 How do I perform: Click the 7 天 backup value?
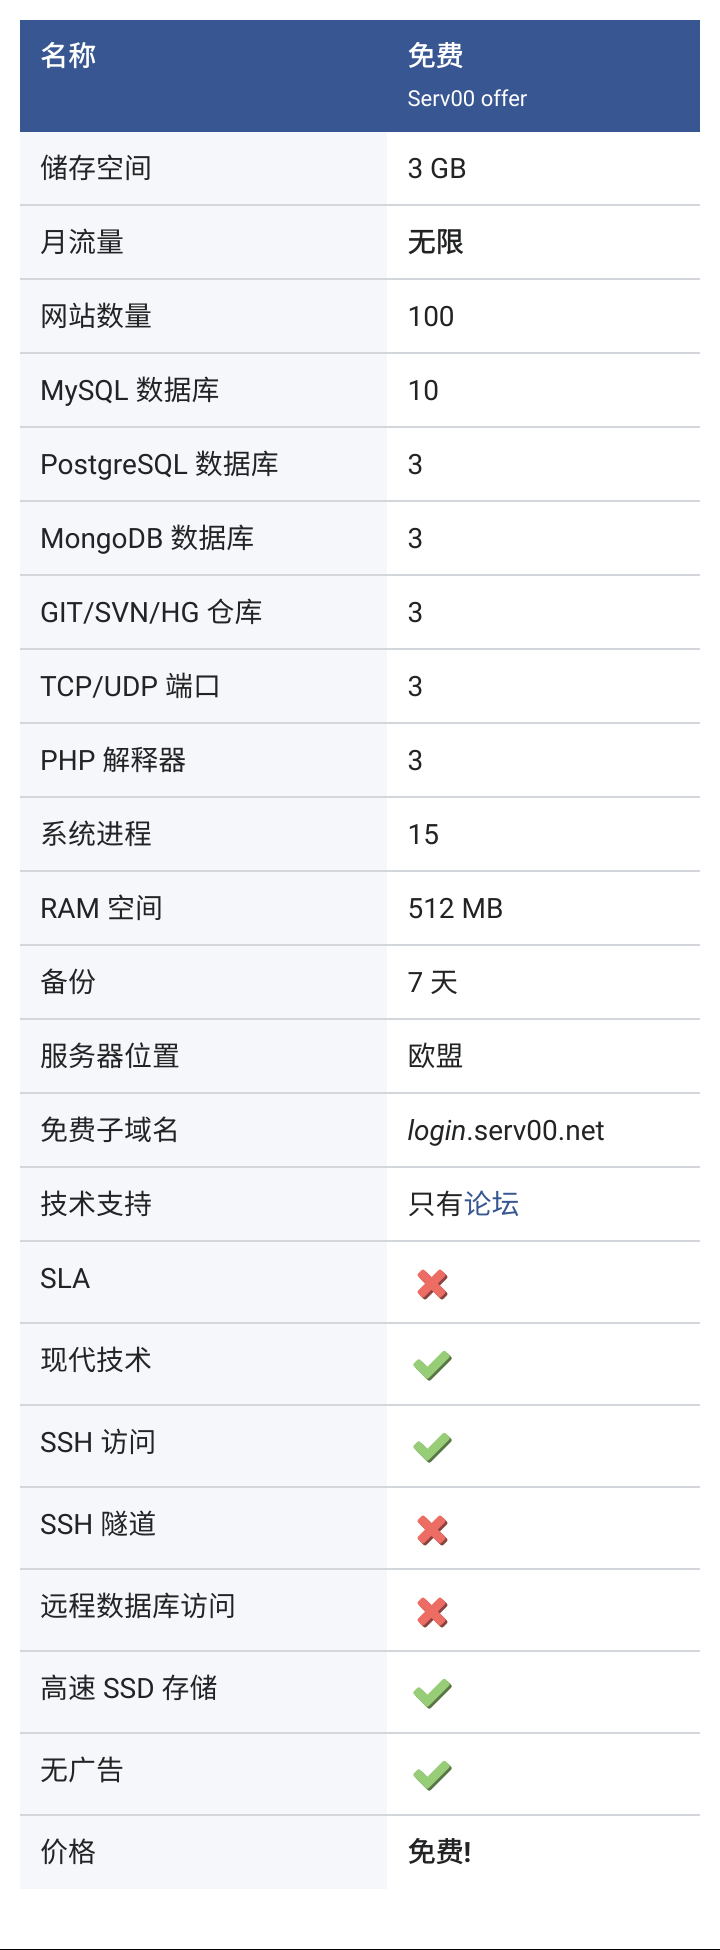click(432, 982)
